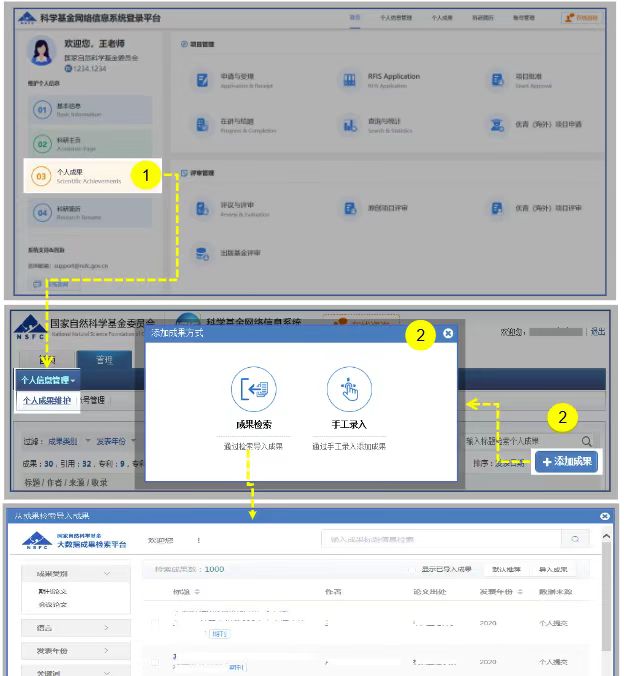Click search magnifier in 个人成果 search box
The width and height of the screenshot is (624, 676).
pyautogui.click(x=586, y=441)
